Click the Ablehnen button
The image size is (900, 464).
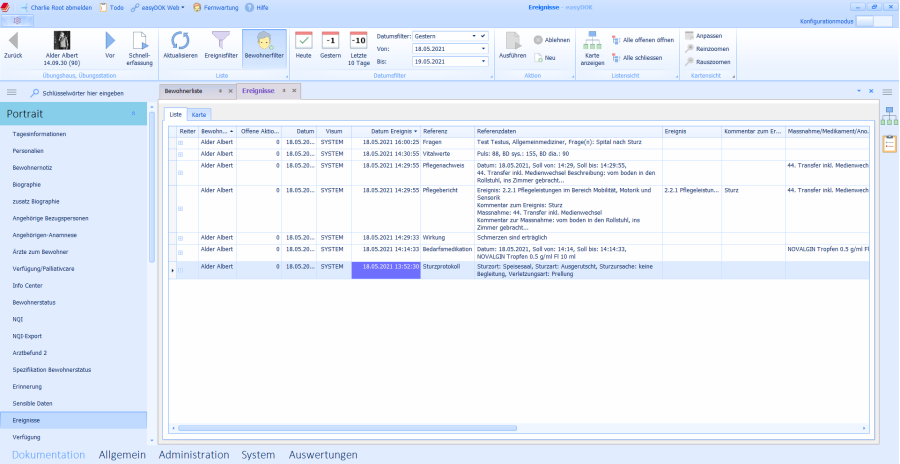coord(551,39)
